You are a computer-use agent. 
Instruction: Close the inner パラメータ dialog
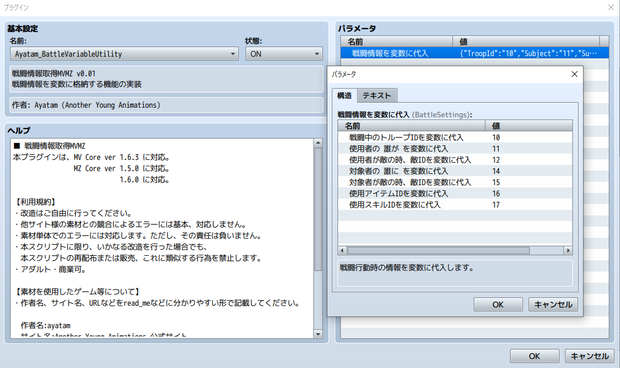pos(575,74)
